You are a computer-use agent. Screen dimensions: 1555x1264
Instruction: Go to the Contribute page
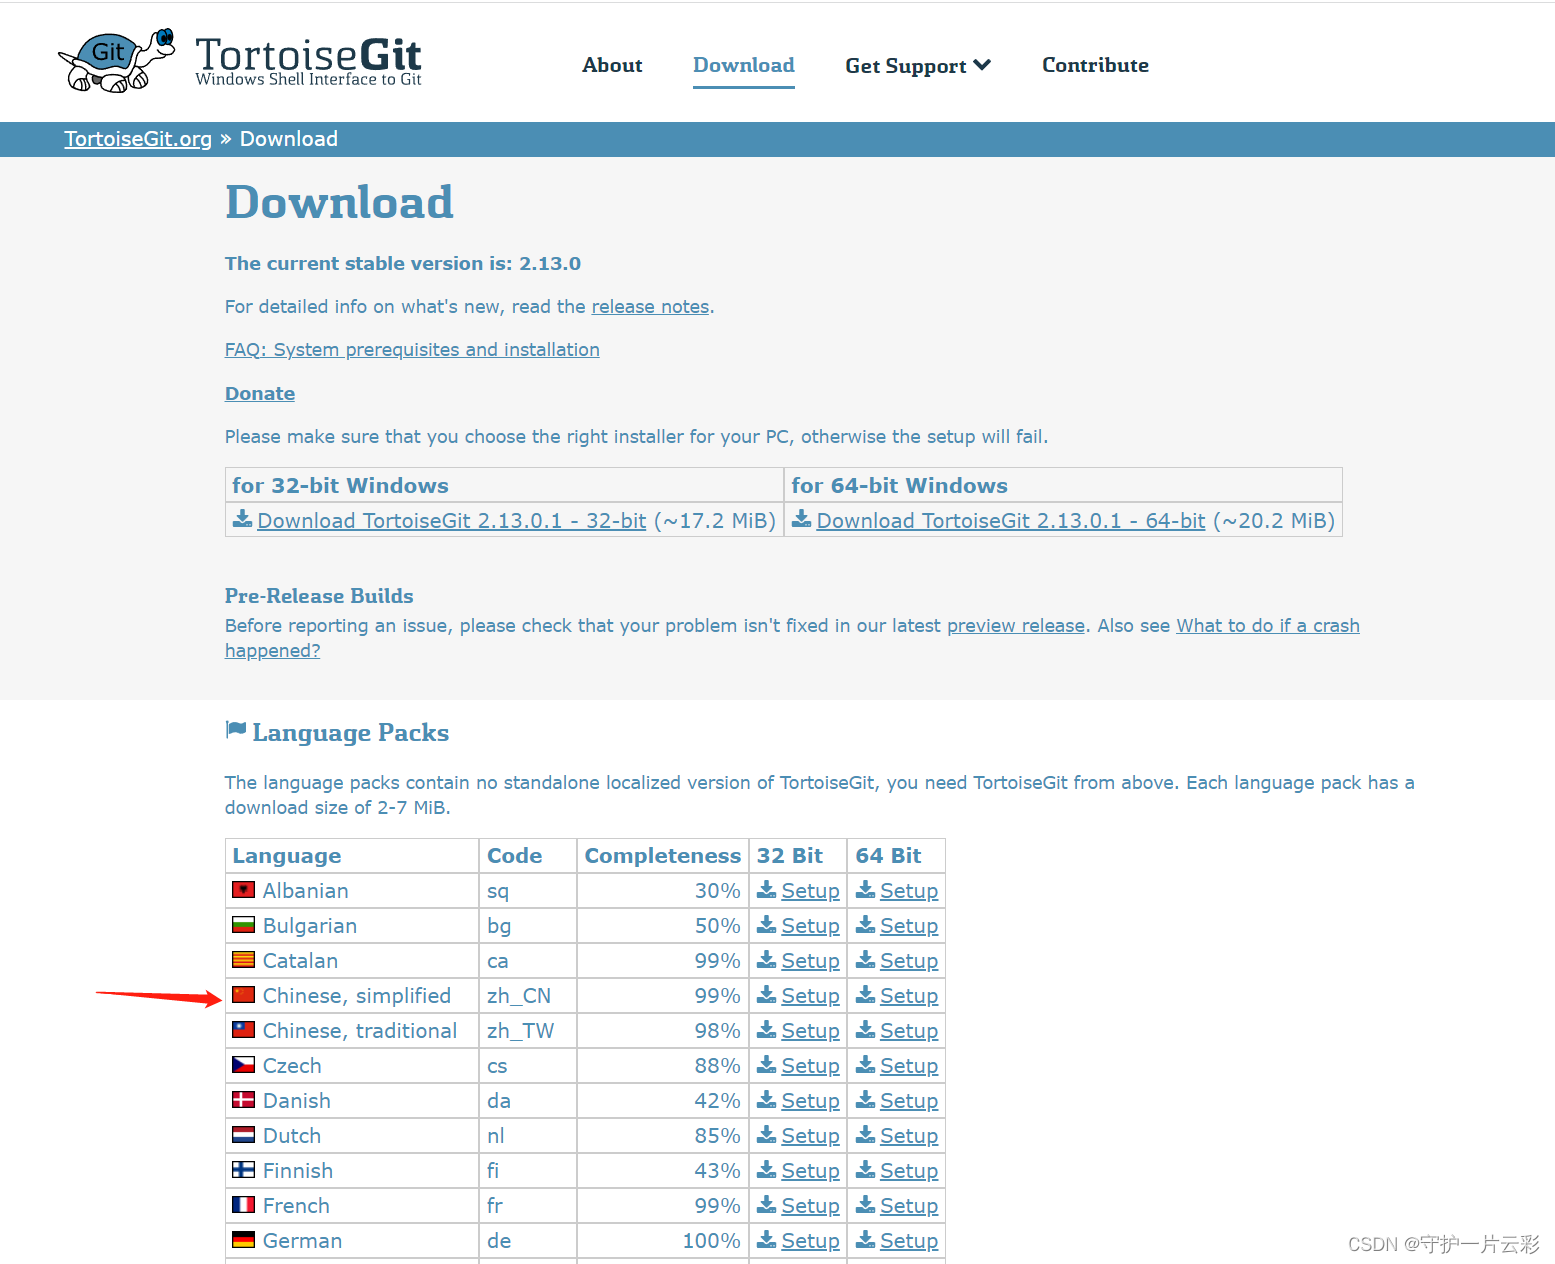1095,65
